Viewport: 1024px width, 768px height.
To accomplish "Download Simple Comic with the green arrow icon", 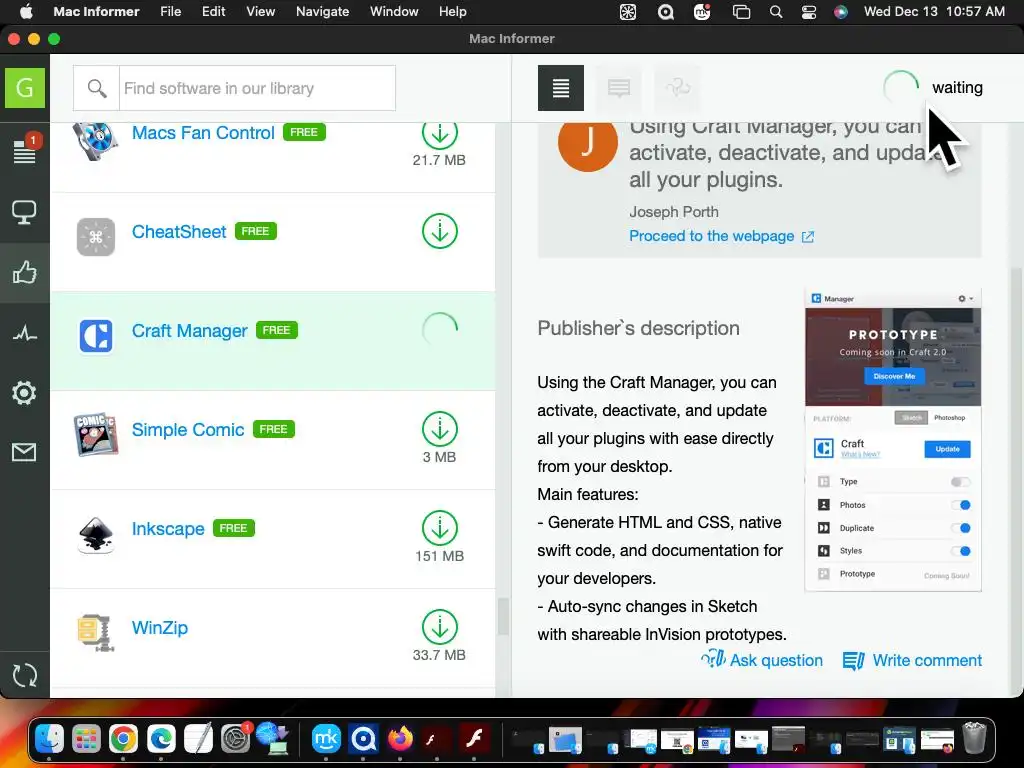I will [440, 429].
